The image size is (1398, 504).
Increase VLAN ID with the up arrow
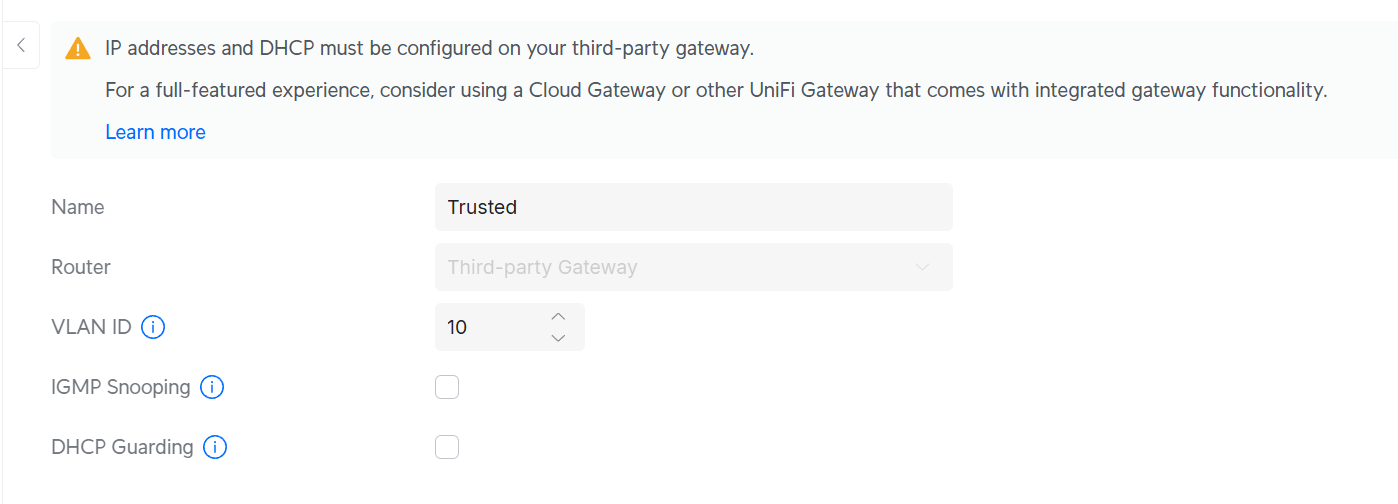(559, 316)
